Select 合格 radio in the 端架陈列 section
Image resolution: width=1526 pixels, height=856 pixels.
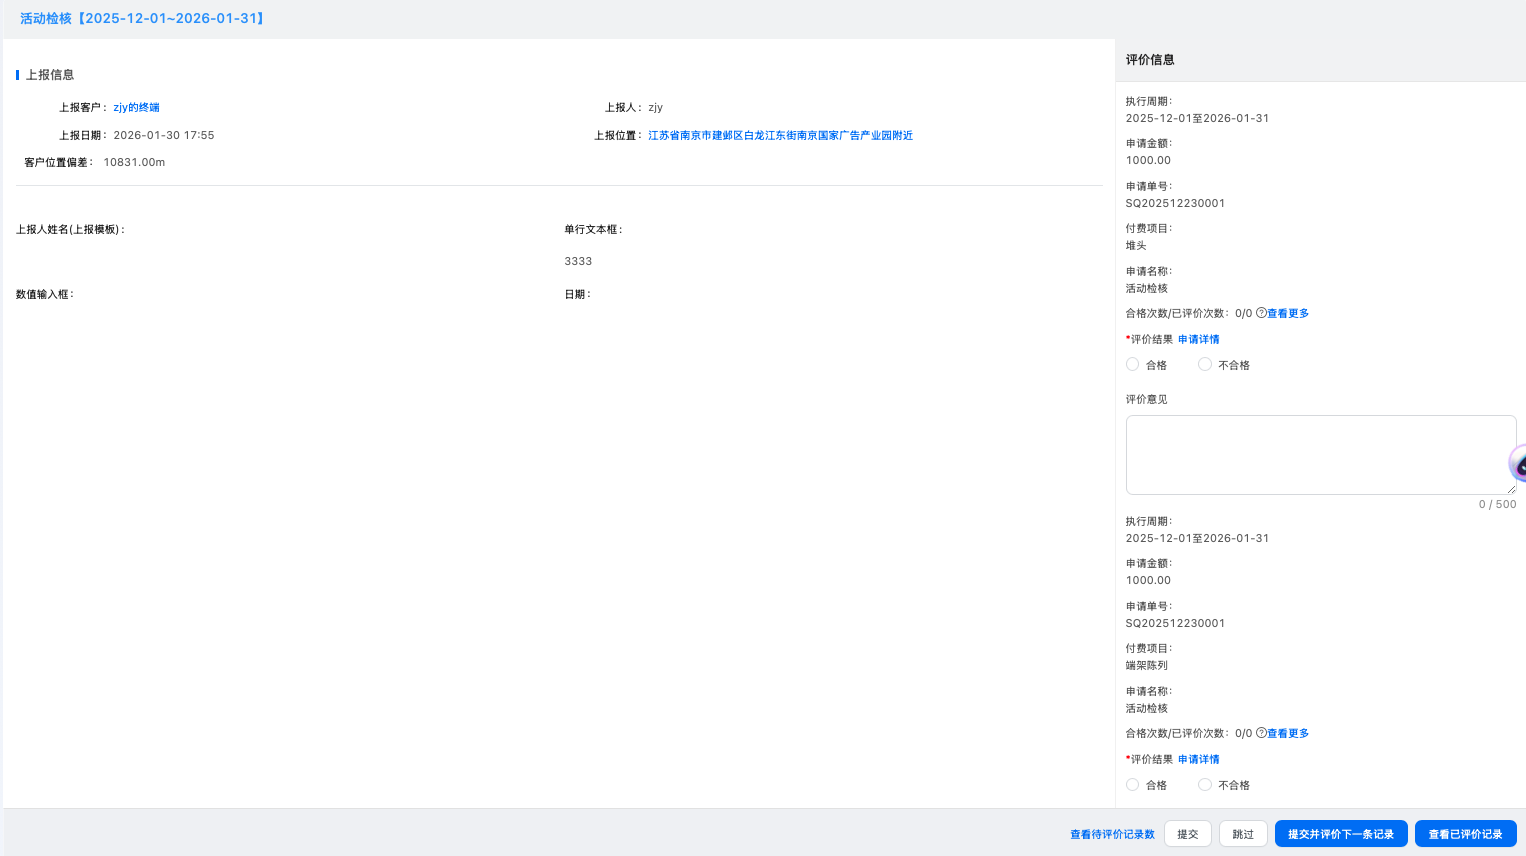click(1132, 785)
